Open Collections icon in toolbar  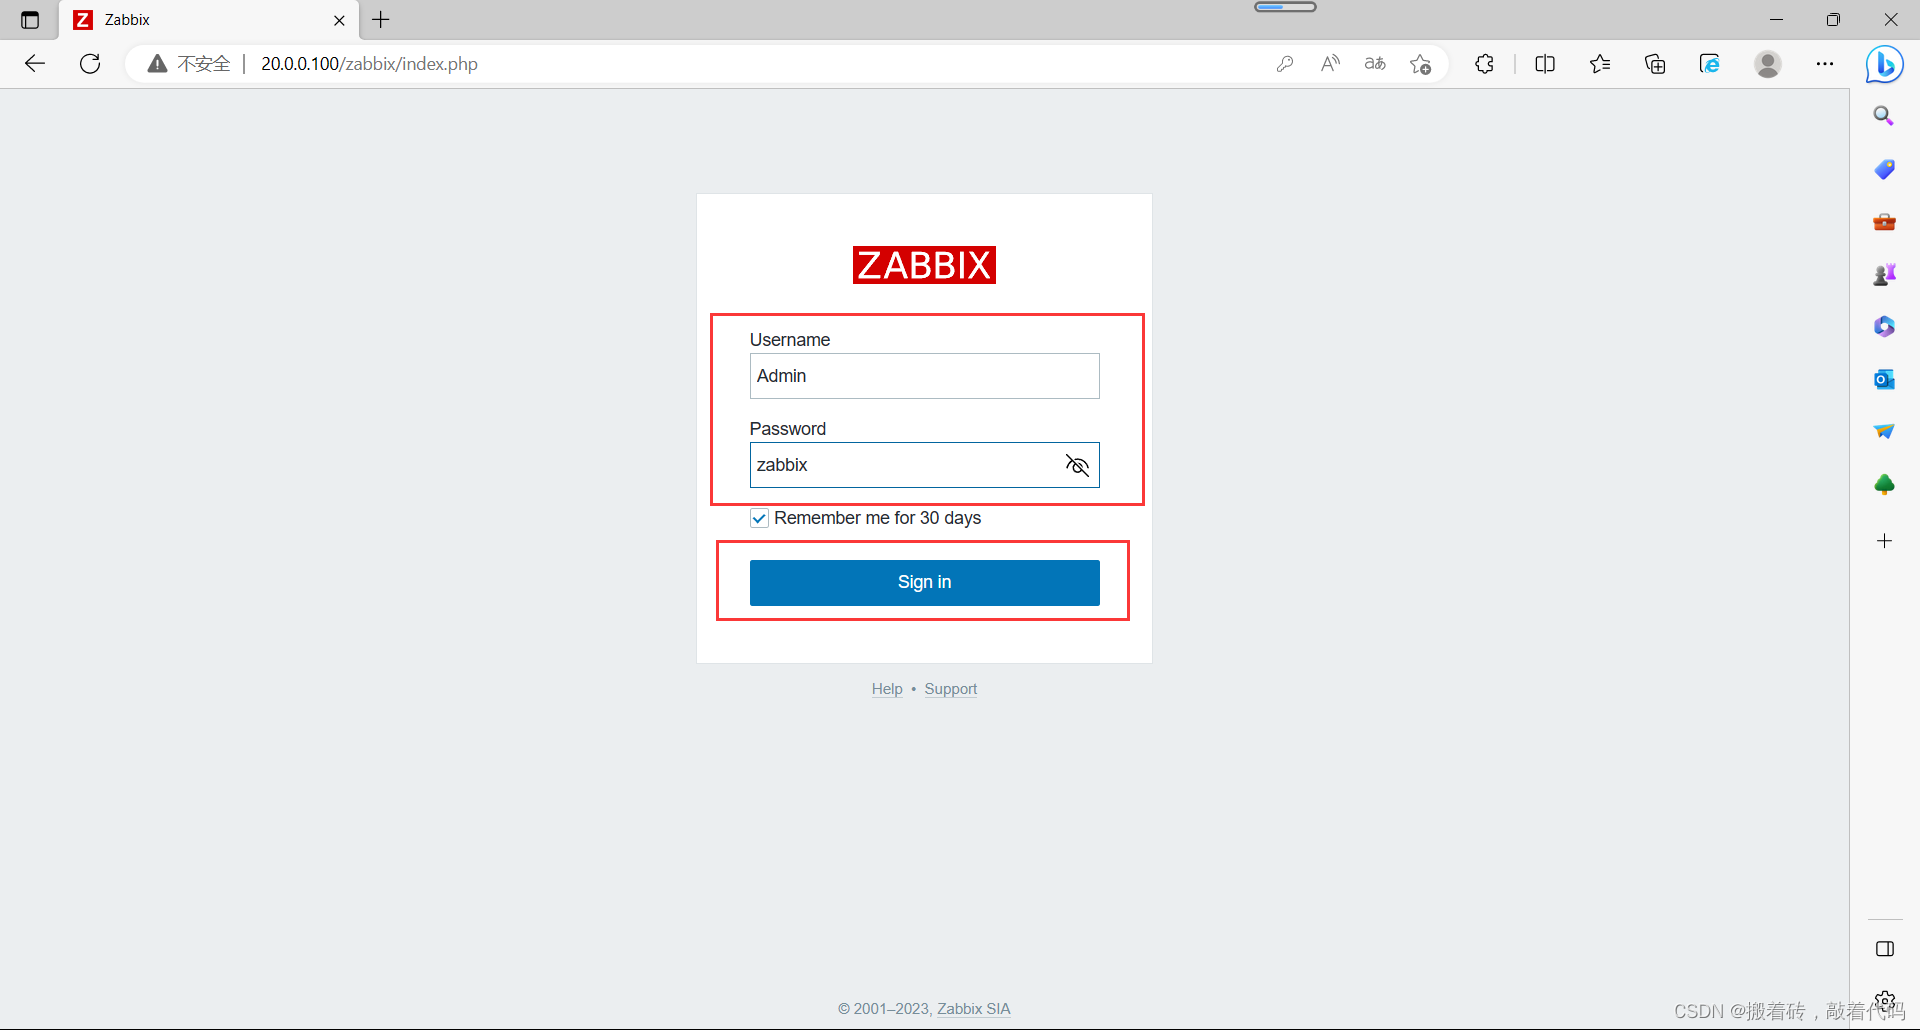[x=1655, y=64]
